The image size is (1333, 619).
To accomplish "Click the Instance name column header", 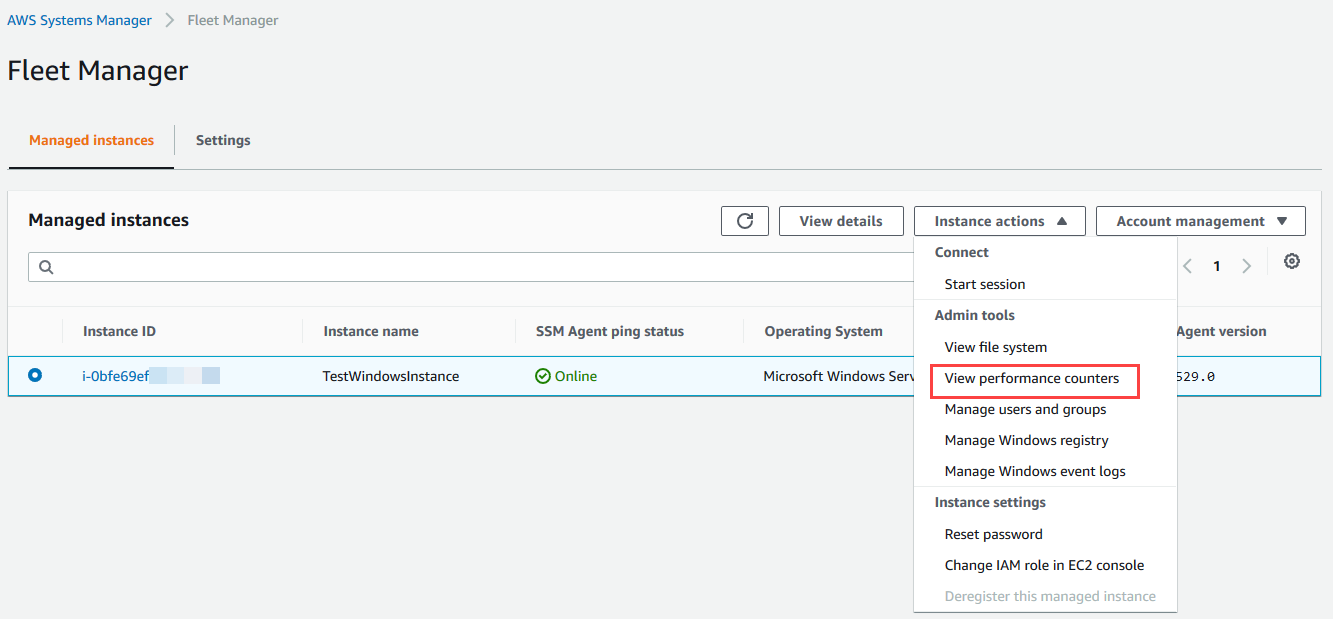I will pos(371,331).
